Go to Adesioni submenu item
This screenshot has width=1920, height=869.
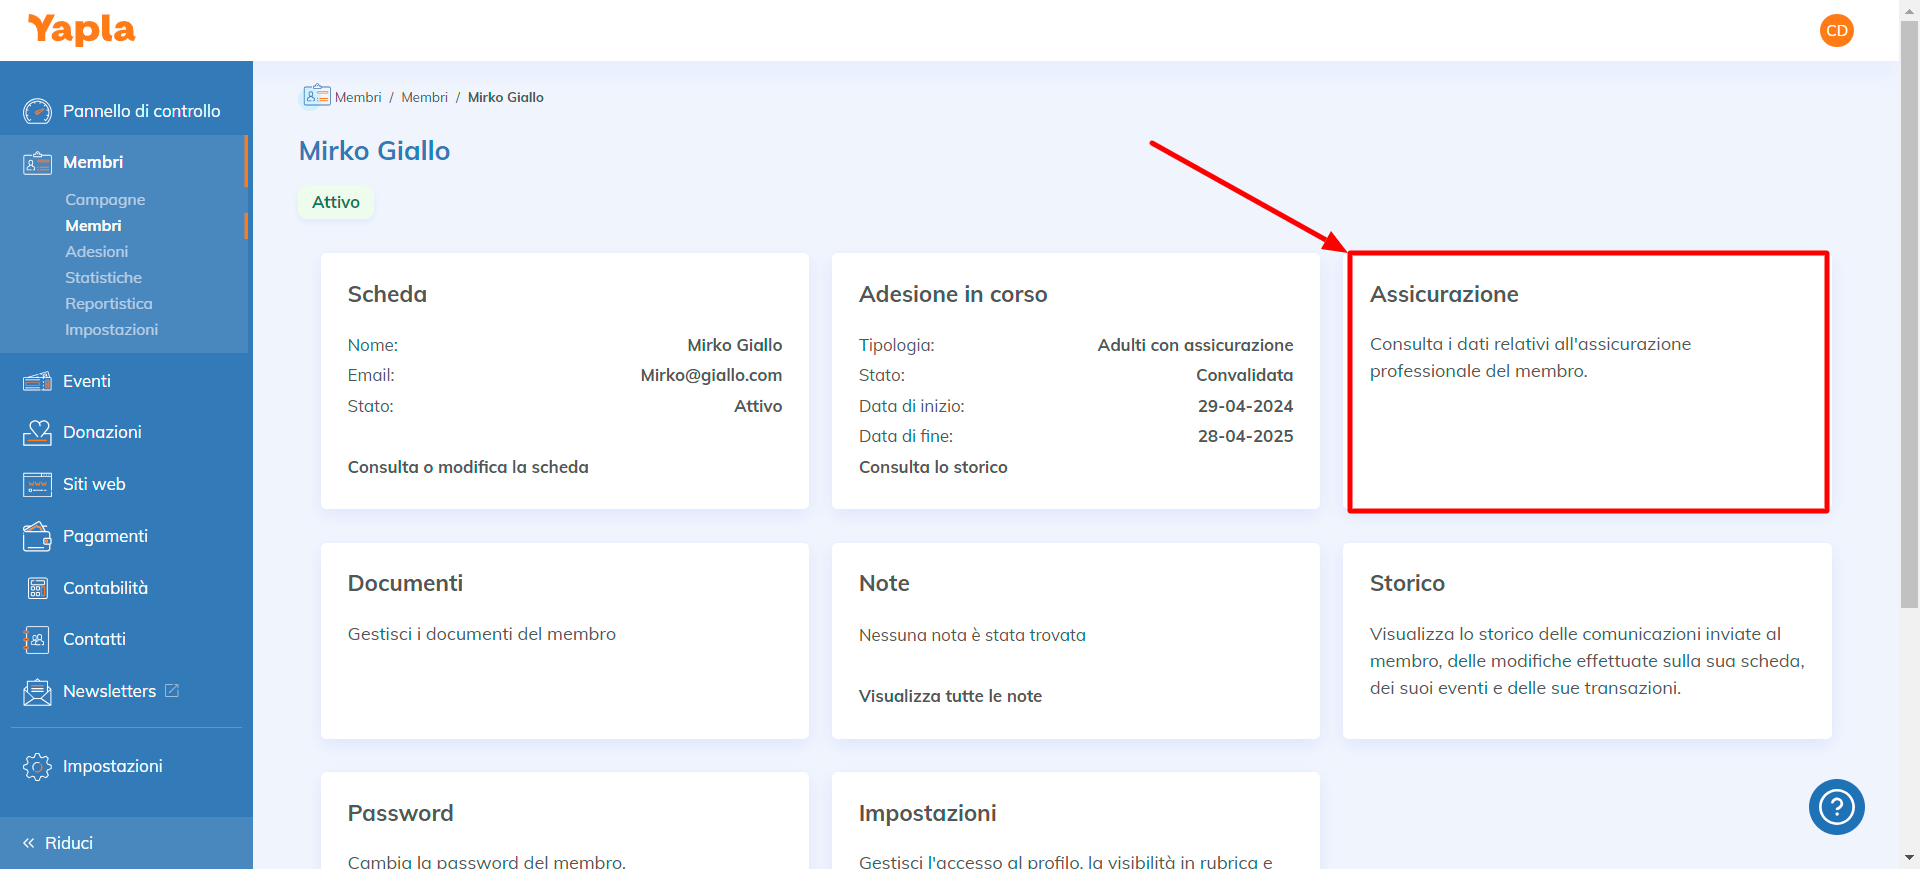pos(96,252)
